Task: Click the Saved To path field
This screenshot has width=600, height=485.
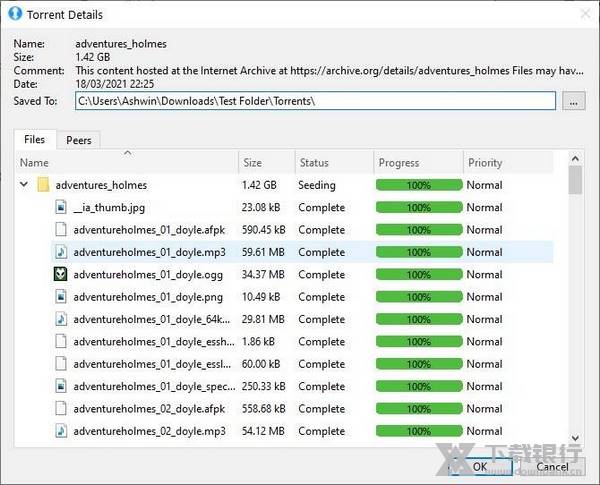Action: tap(314, 101)
